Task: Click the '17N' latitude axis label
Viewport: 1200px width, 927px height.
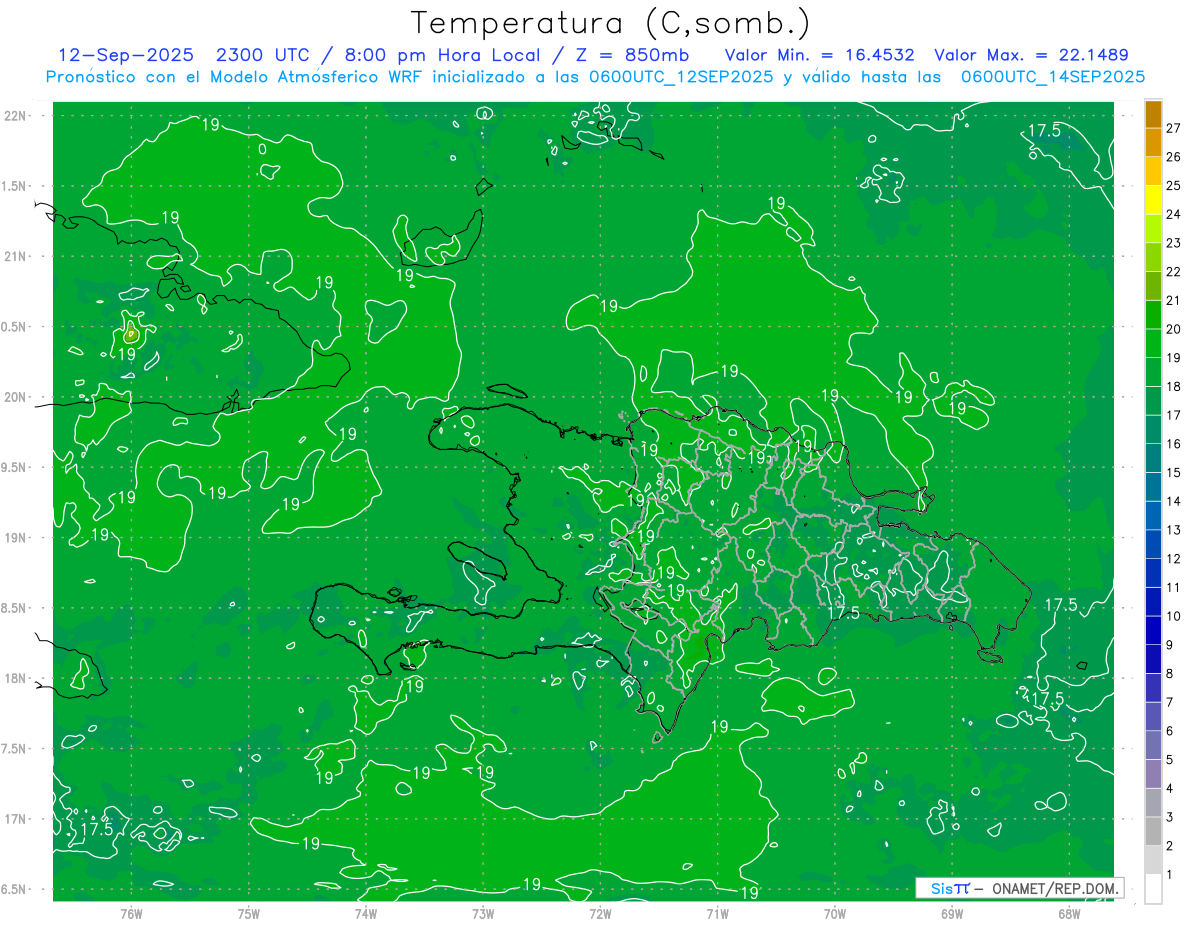Action: pyautogui.click(x=16, y=819)
